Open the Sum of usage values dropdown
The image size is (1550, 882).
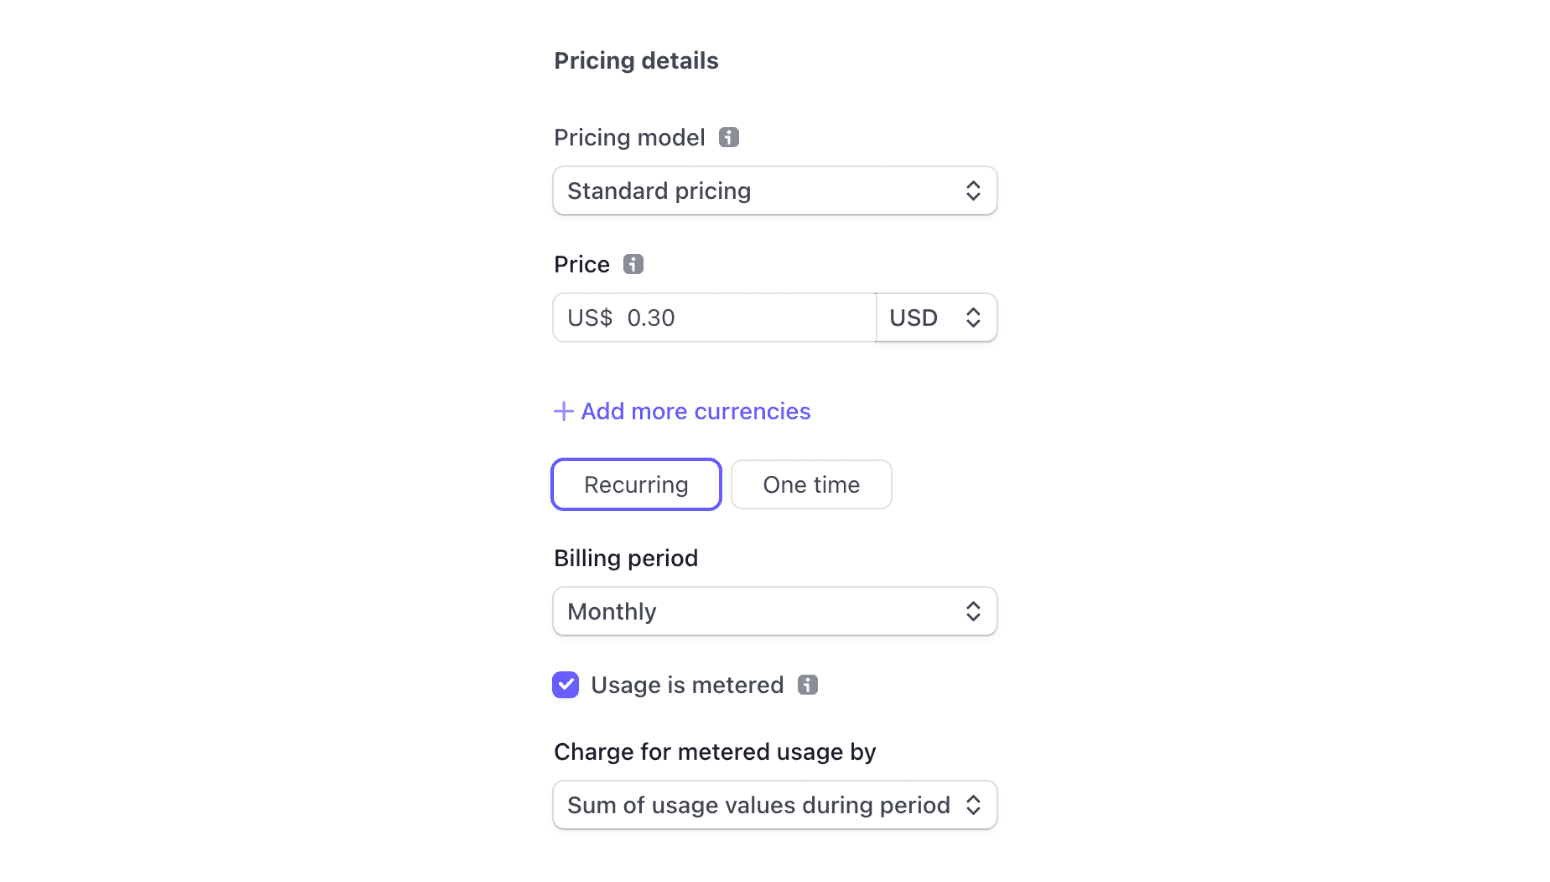[x=775, y=805]
